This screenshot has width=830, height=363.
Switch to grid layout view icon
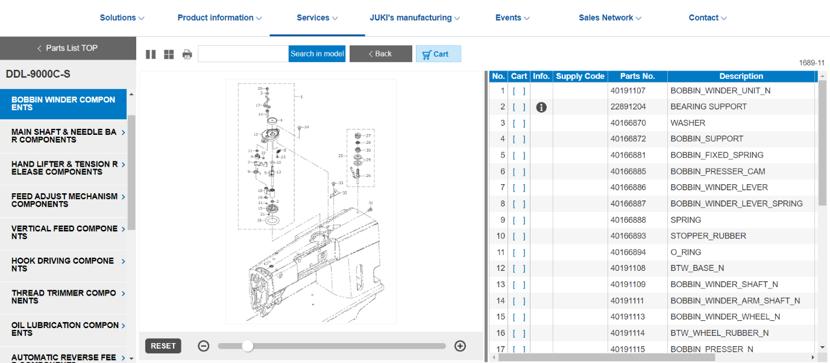click(x=169, y=54)
